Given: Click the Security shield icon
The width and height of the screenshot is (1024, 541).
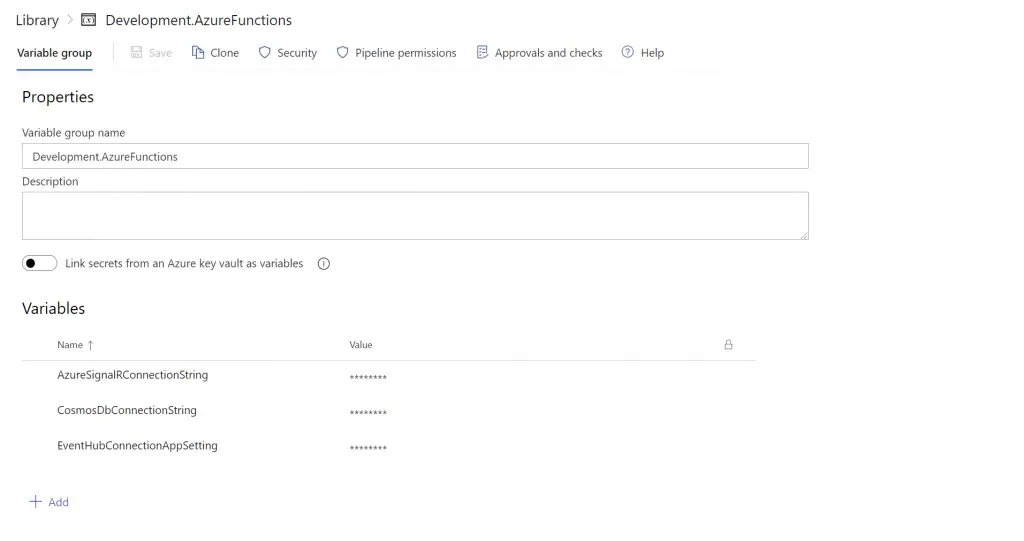Looking at the screenshot, I should (265, 53).
